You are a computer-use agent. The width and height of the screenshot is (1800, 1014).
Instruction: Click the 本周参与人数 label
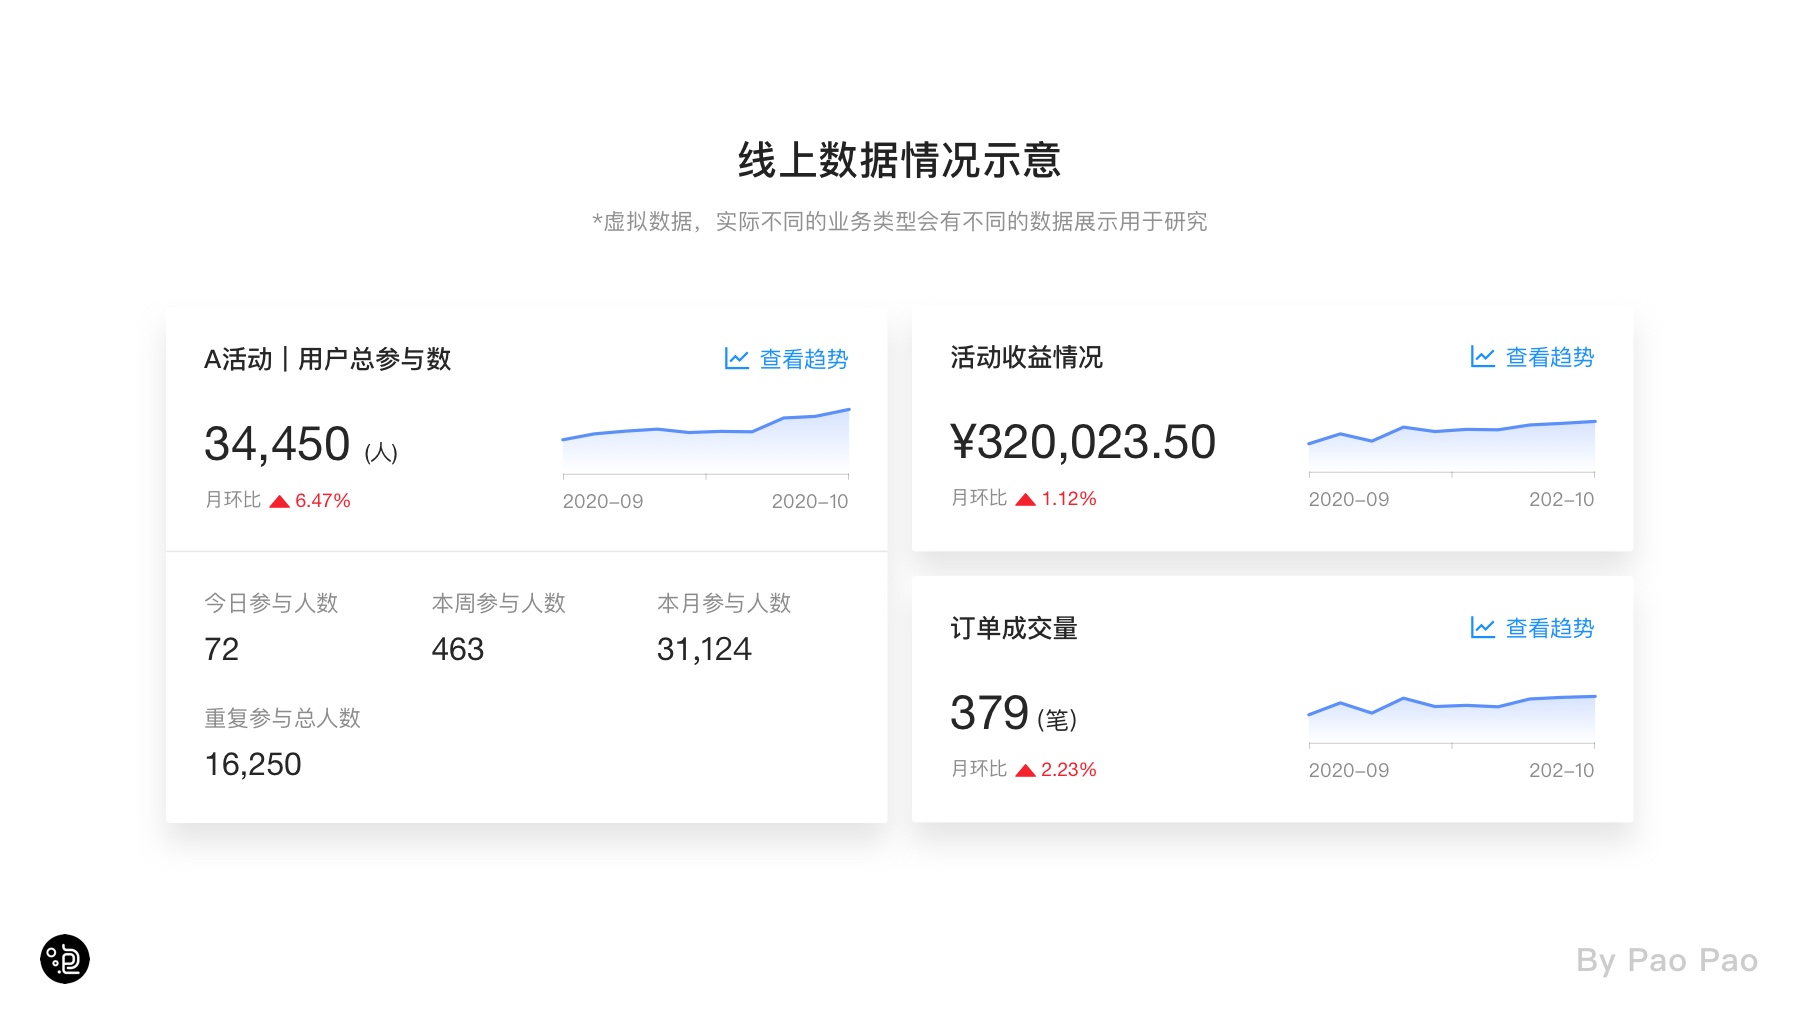pos(499,603)
